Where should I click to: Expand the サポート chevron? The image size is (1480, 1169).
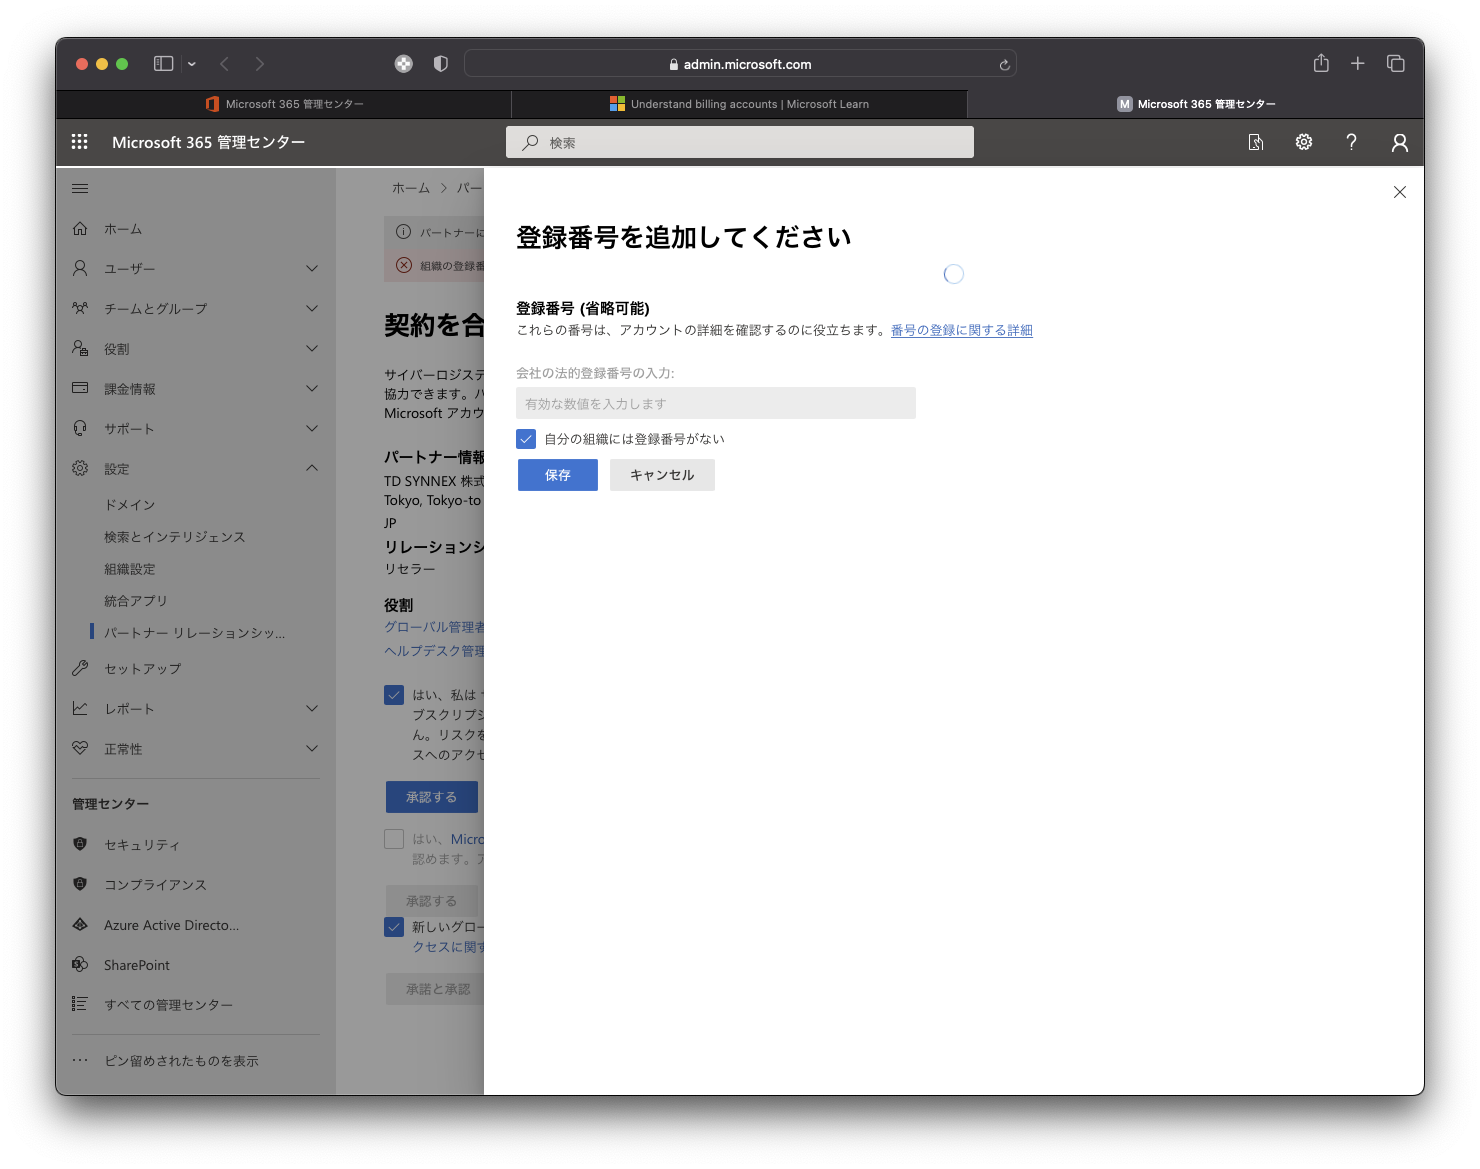pyautogui.click(x=312, y=428)
